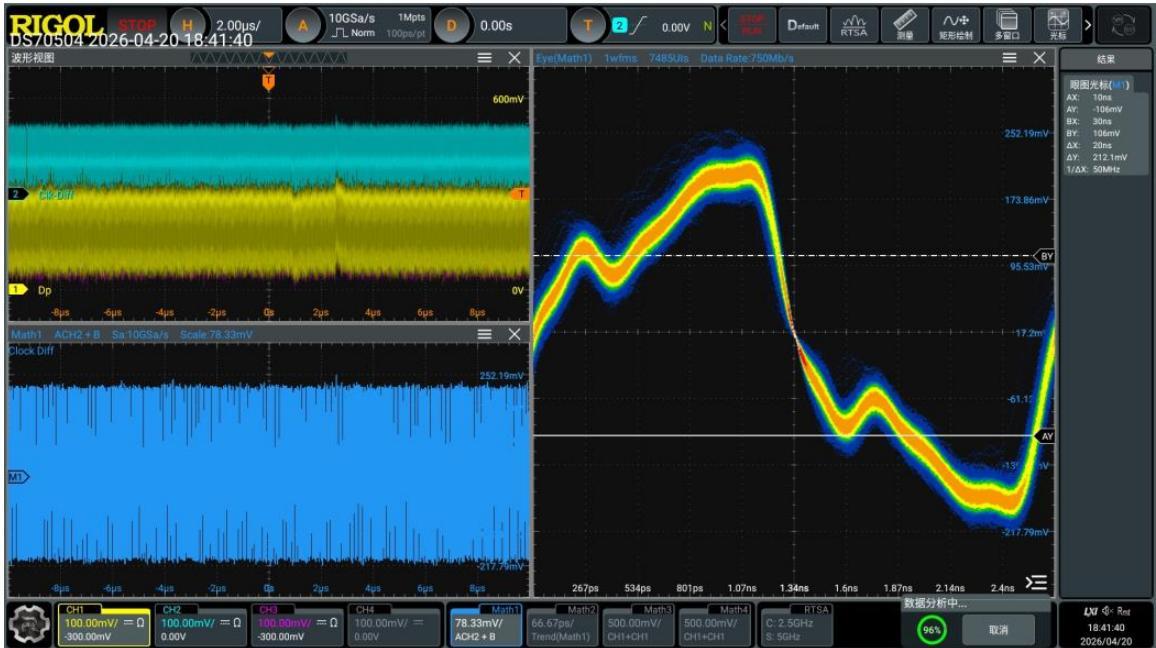Open the RTSA label in the bottom bar
This screenshot has width=1156, height=648.
coord(797,624)
